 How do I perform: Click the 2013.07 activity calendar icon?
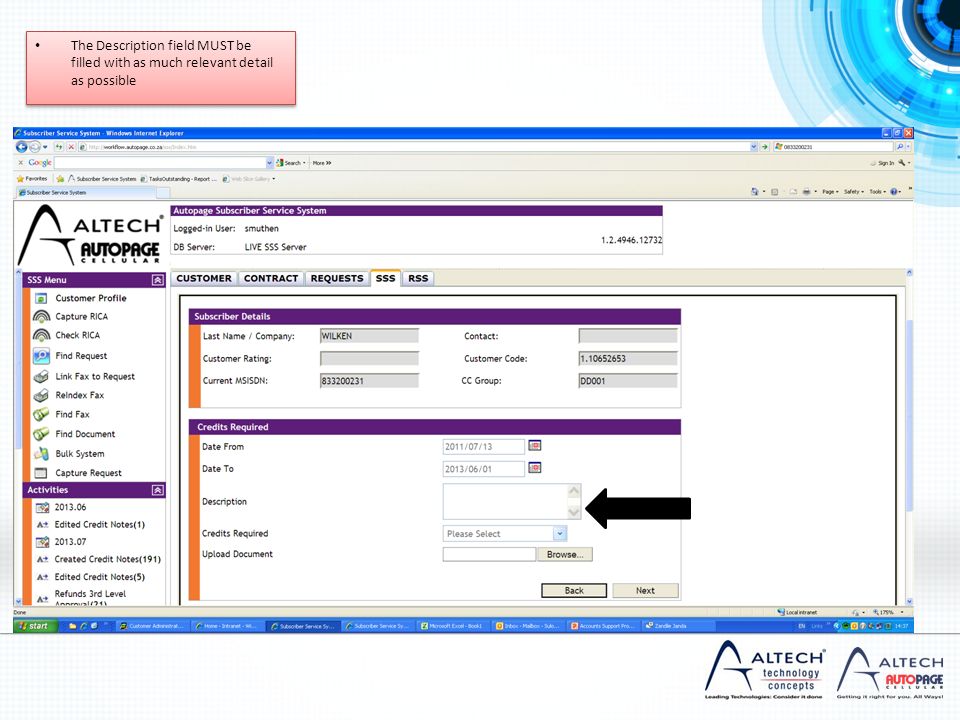tap(42, 542)
